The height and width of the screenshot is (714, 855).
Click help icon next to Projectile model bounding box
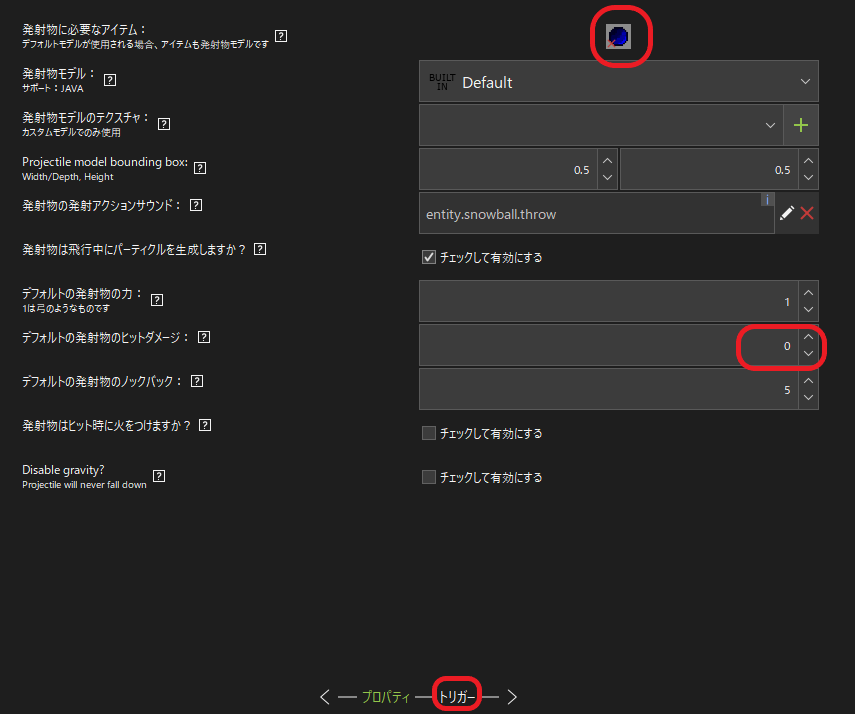[x=199, y=167]
